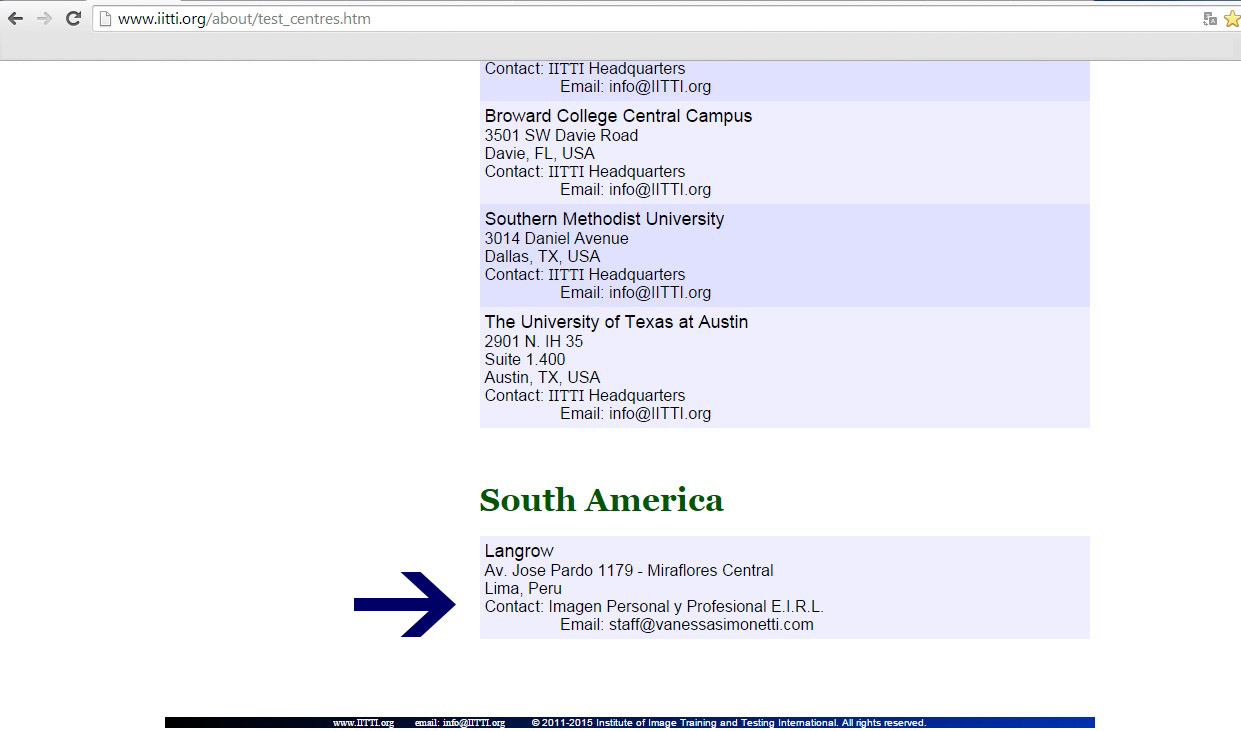Bookmark this page using the star icon

point(1232,18)
